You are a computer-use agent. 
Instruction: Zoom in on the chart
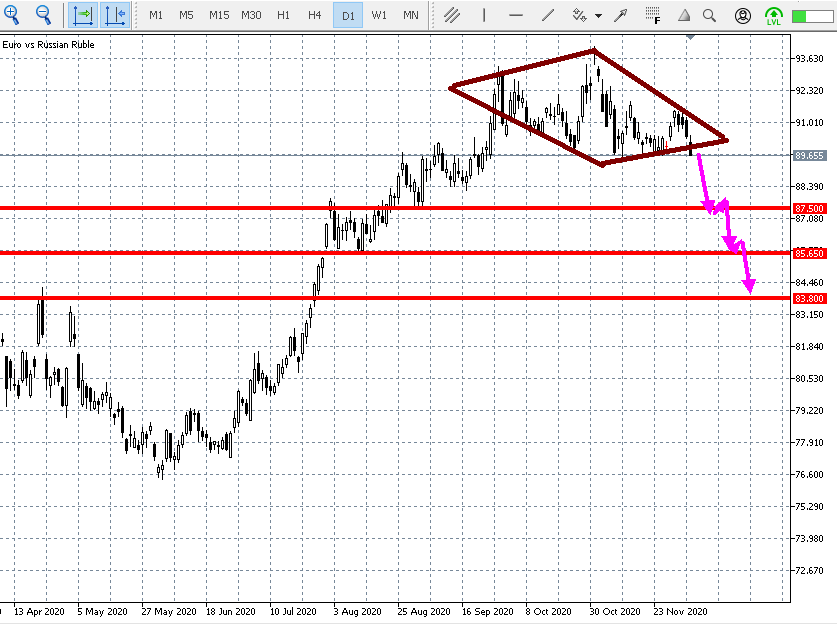tap(11, 15)
